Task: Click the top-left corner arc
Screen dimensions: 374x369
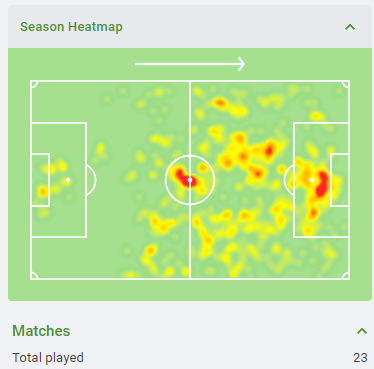Action: (34, 84)
